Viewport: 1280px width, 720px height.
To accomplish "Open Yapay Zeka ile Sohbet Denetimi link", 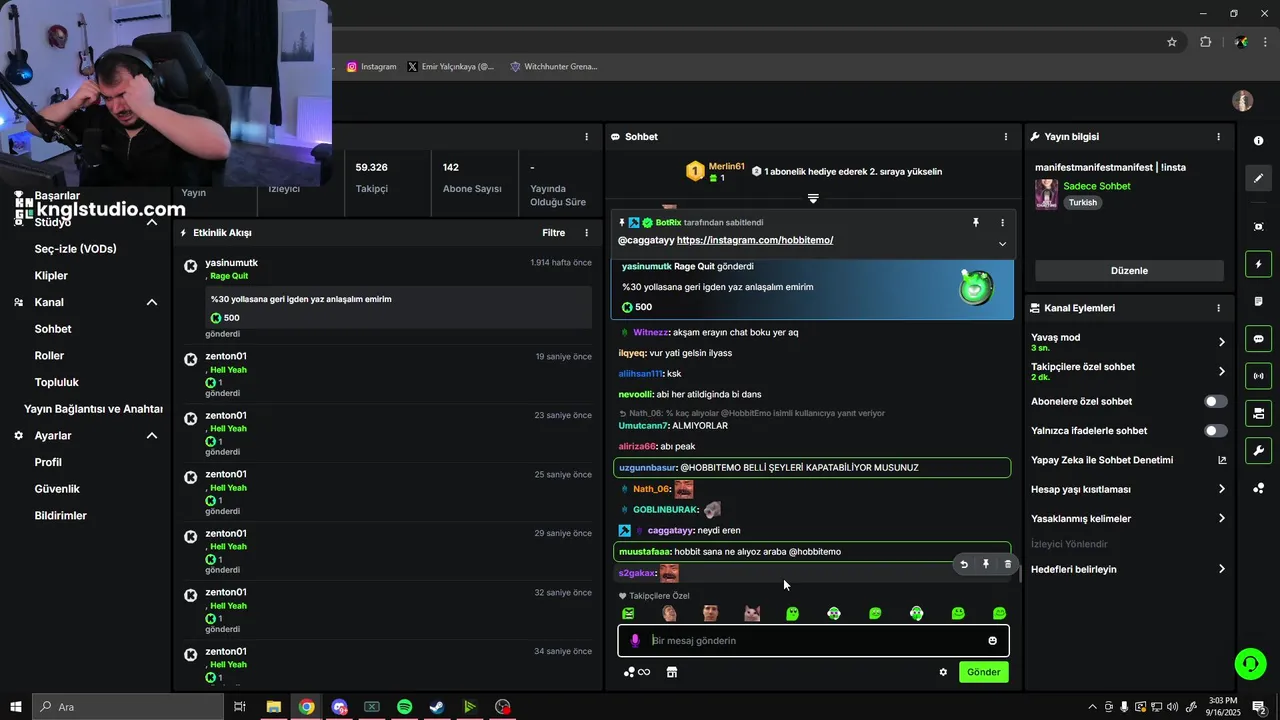I will coord(1128,460).
